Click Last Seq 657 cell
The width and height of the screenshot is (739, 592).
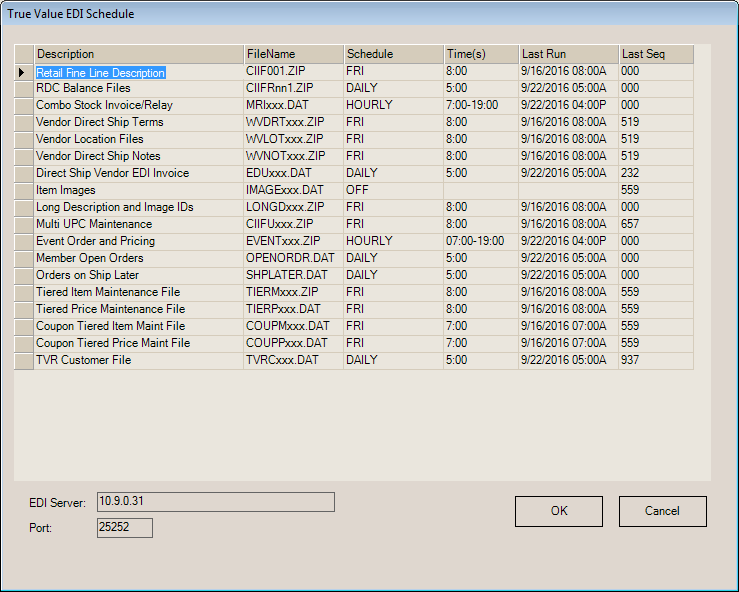click(656, 224)
